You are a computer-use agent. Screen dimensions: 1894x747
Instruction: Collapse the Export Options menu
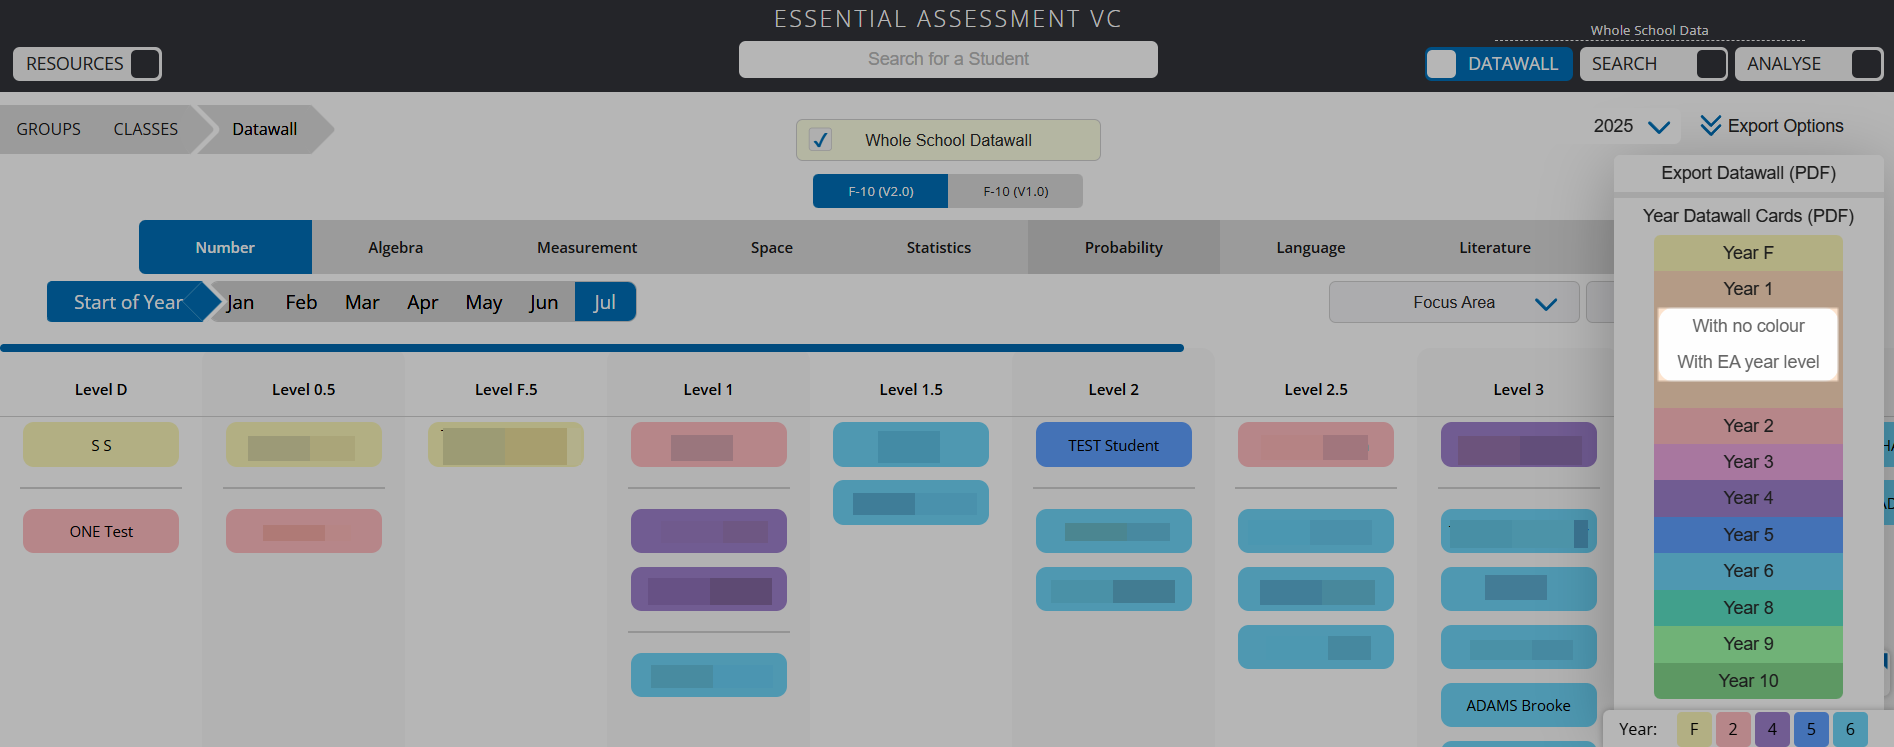[x=1771, y=126]
